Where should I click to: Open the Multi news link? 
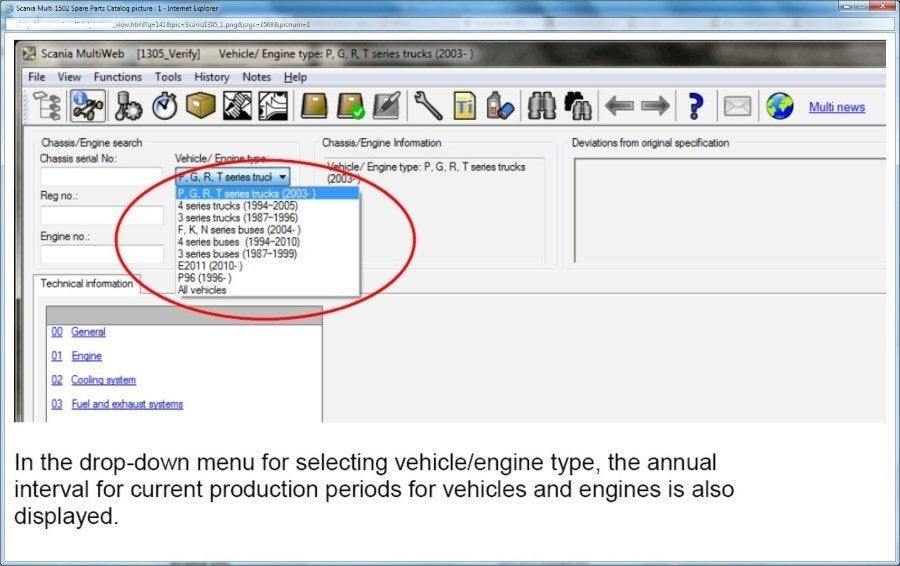click(836, 107)
